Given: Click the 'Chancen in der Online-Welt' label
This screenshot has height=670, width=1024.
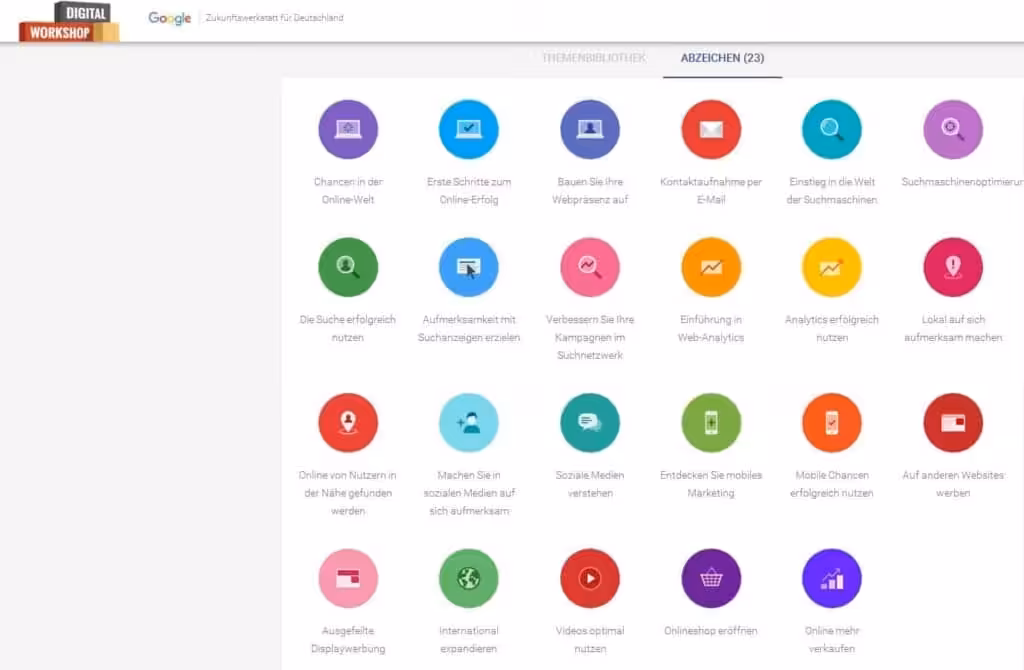Looking at the screenshot, I should click(x=348, y=191).
